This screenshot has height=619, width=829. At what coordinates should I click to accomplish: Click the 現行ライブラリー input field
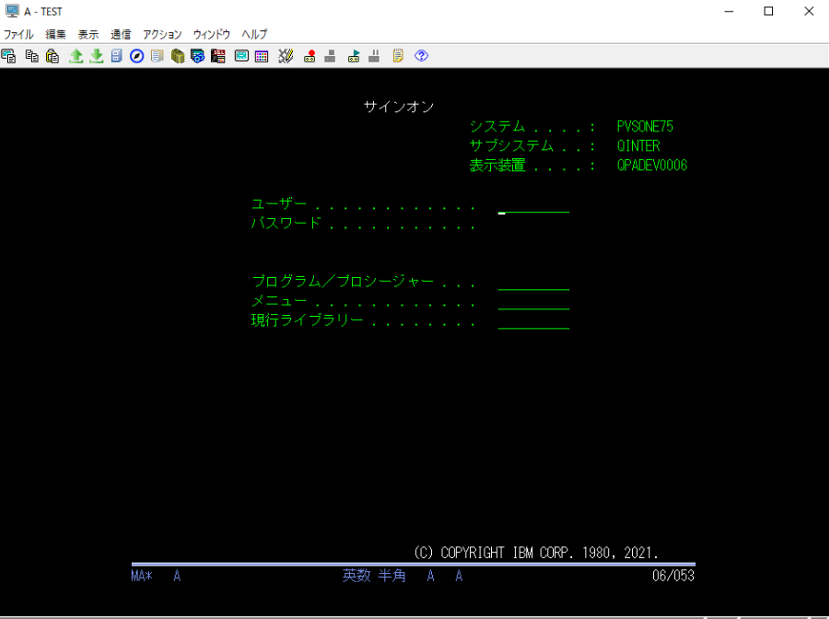pyautogui.click(x=533, y=321)
